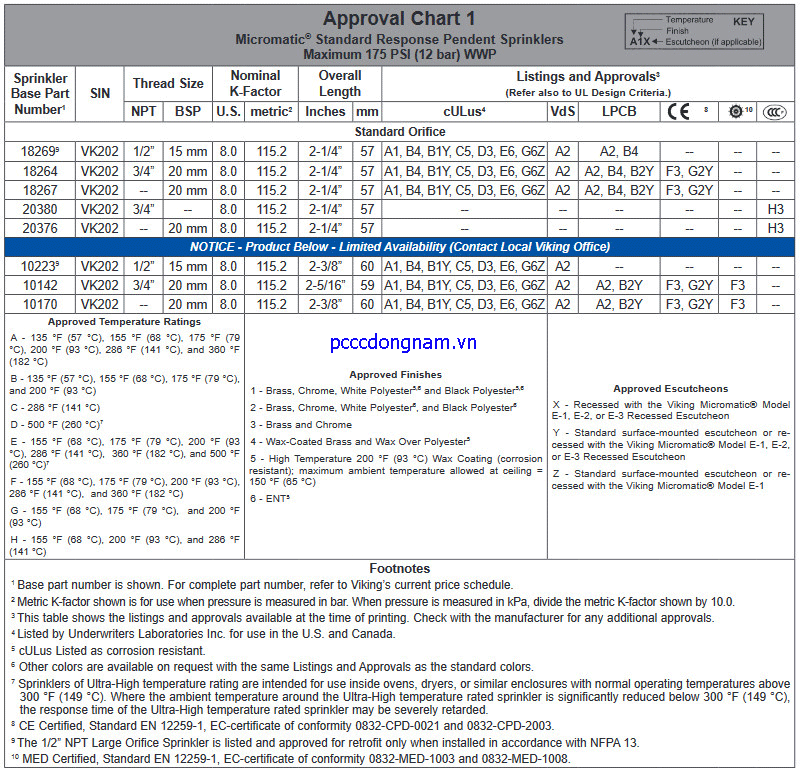Image resolution: width=803 pixels, height=772 pixels.
Task: Select the LPCB column header
Action: (619, 111)
